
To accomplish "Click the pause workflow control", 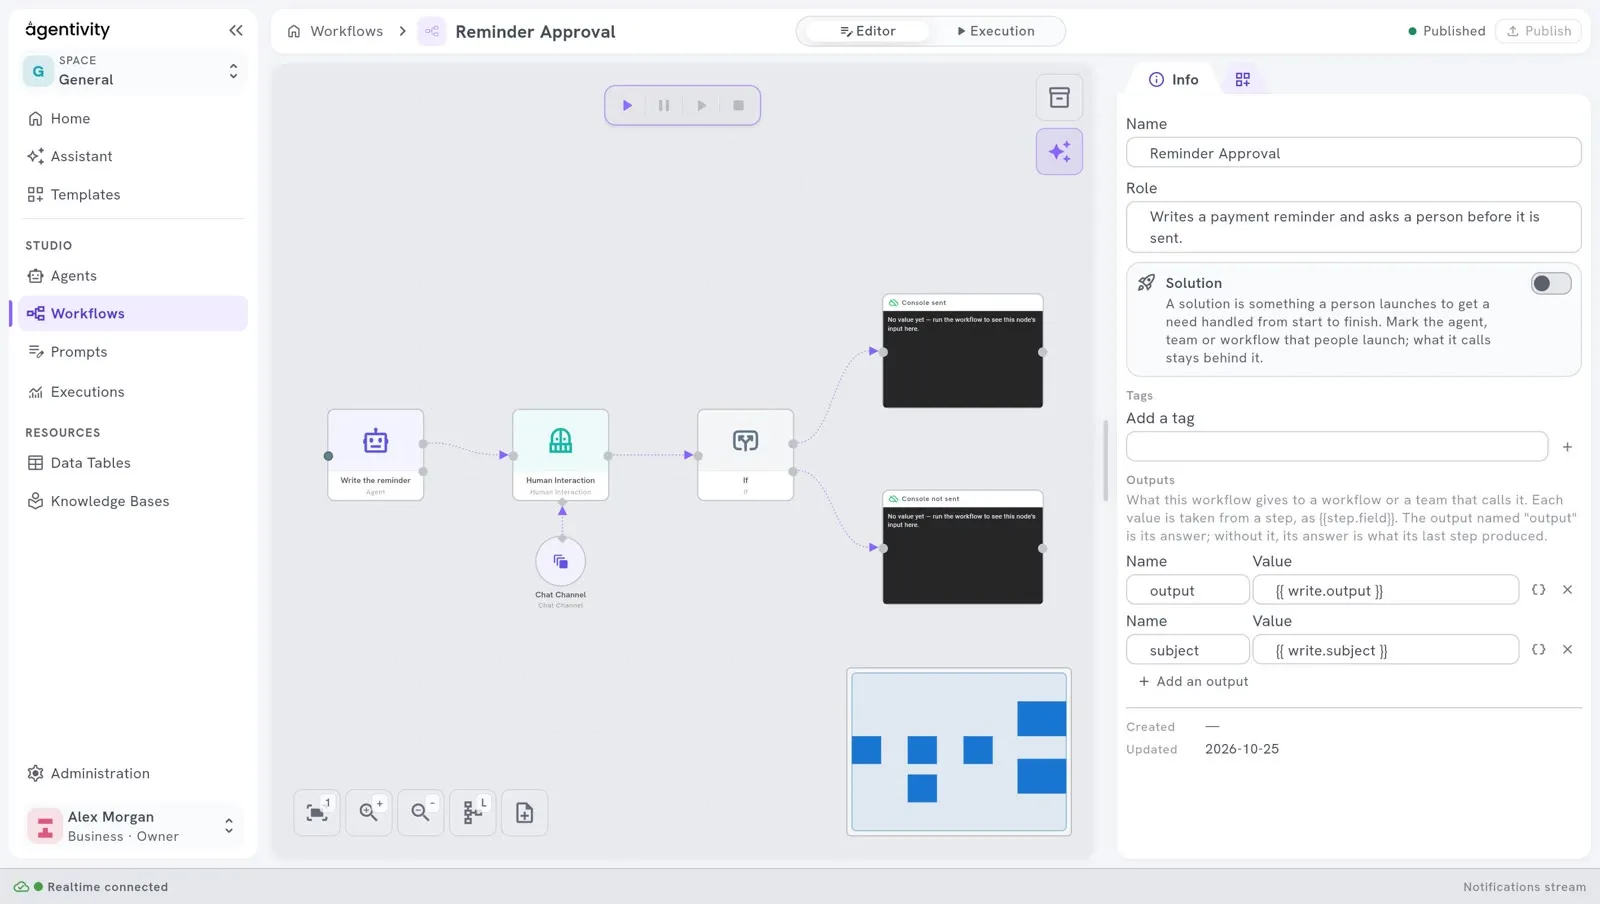I will pyautogui.click(x=664, y=105).
